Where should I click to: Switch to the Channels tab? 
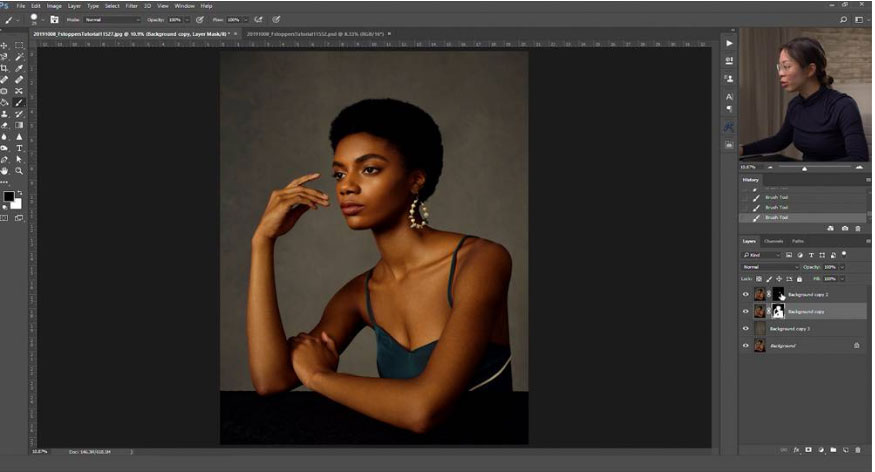coord(774,241)
